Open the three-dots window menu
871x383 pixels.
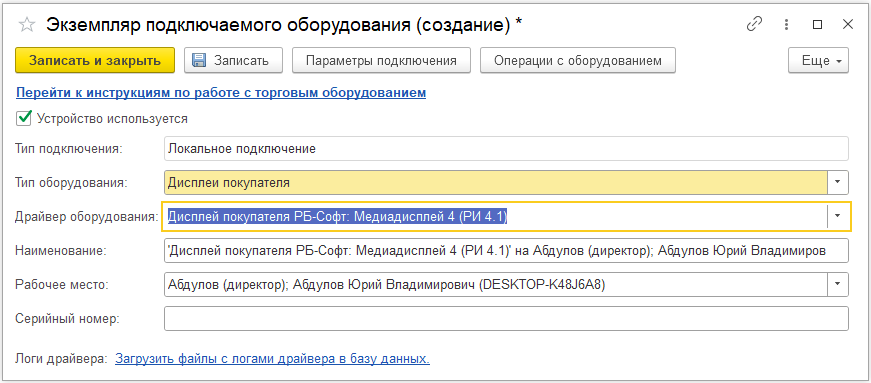click(786, 24)
